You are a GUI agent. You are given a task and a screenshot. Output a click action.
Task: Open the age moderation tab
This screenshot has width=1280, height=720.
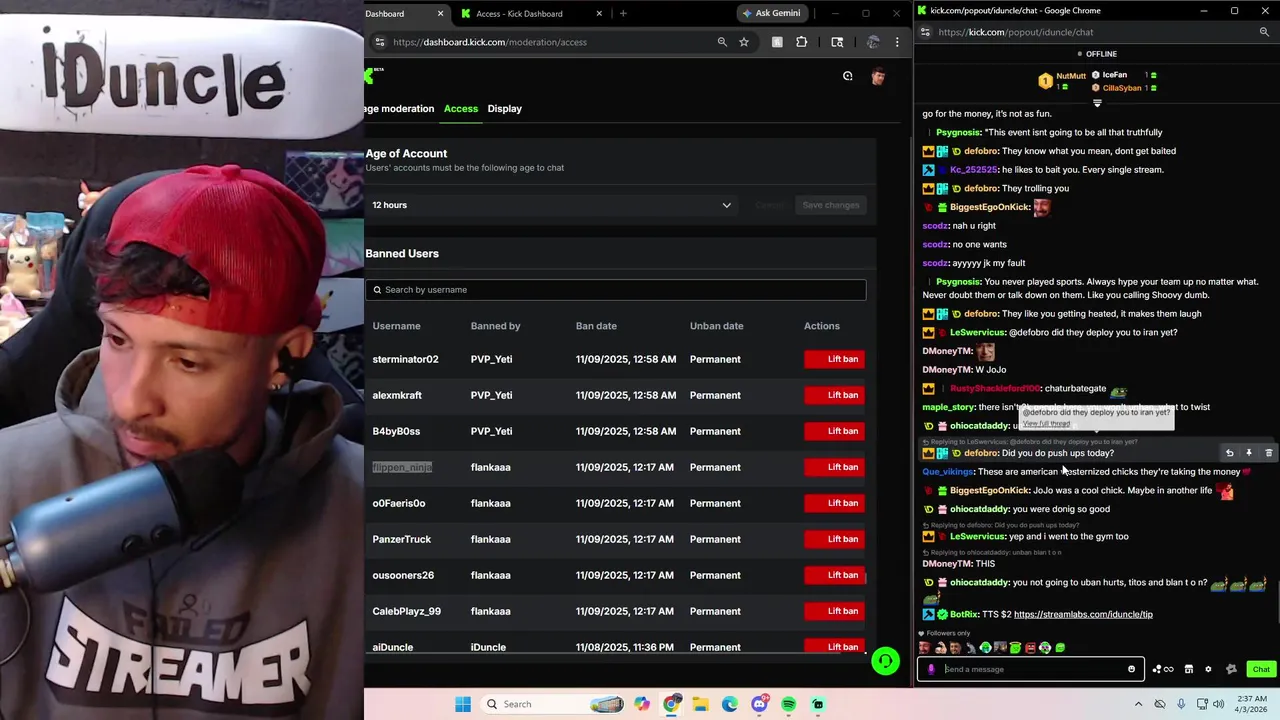[x=399, y=108]
